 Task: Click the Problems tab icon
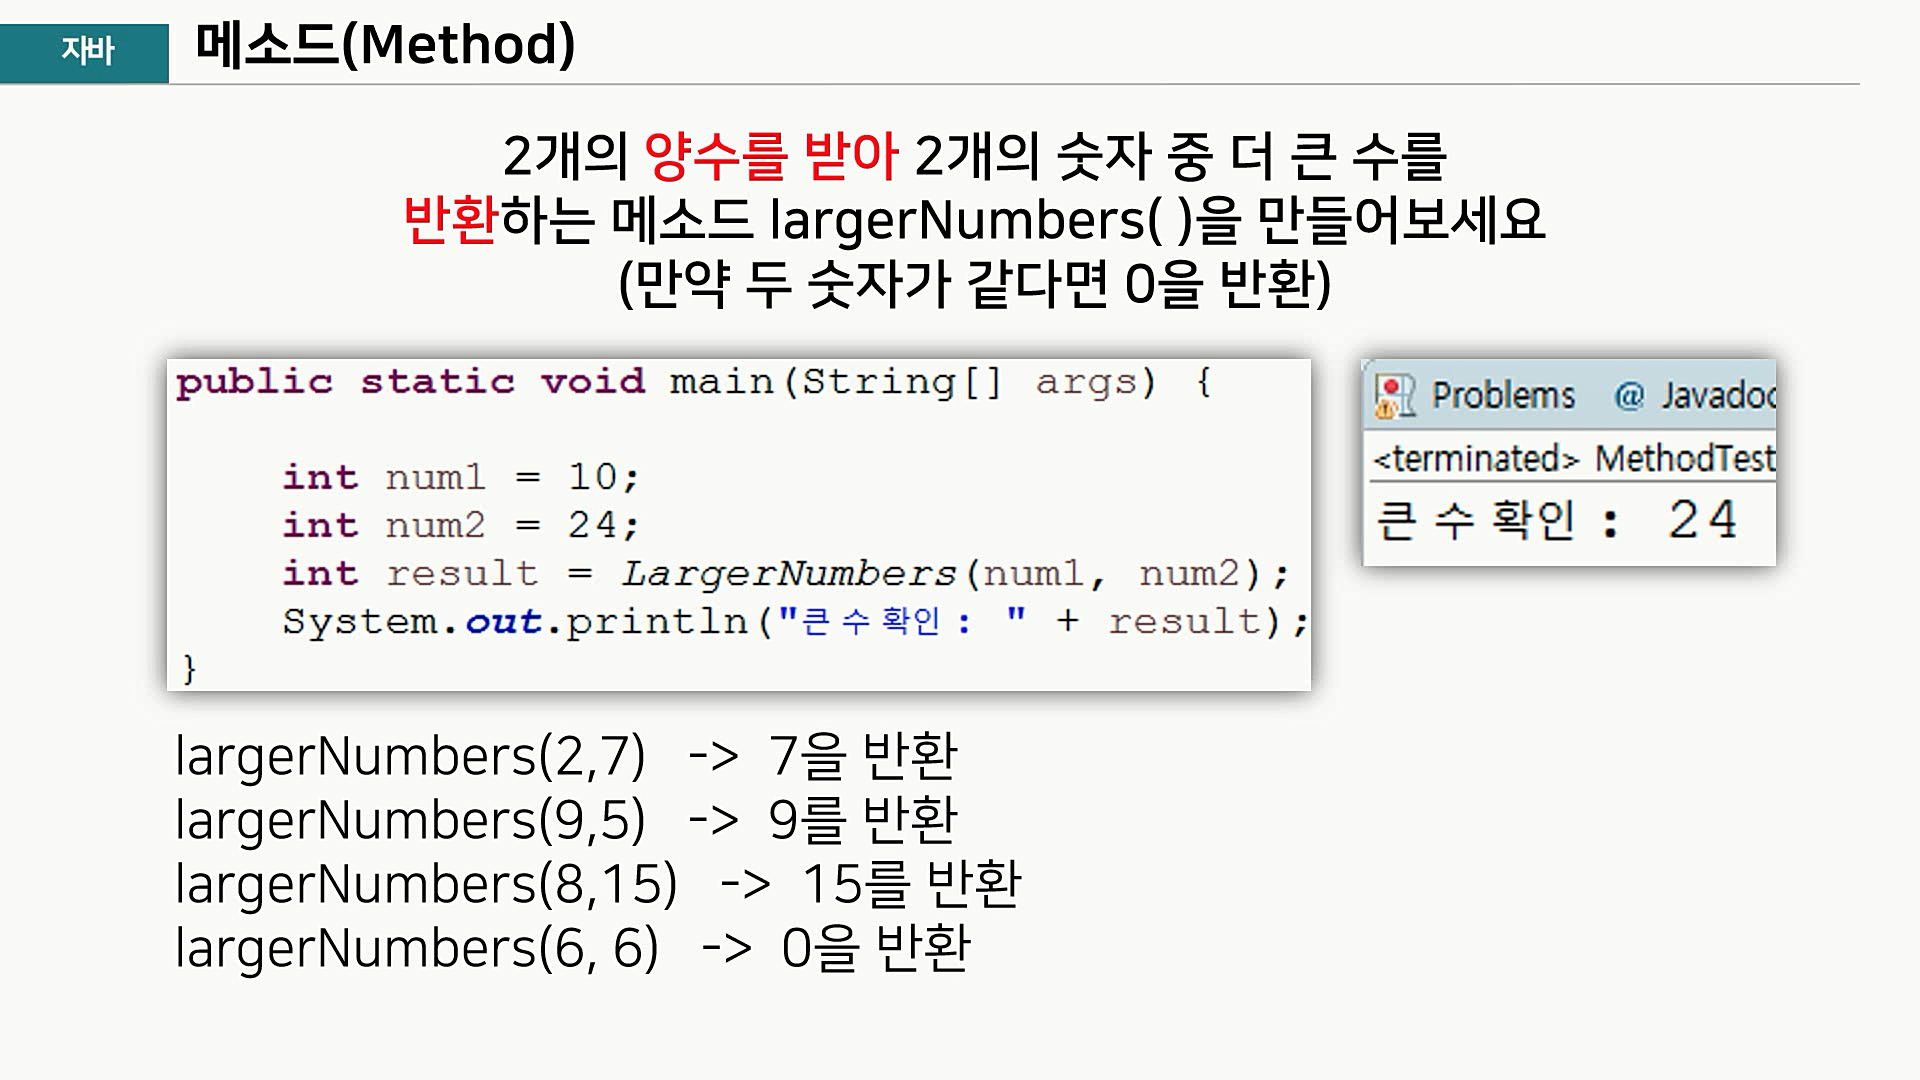point(1394,396)
